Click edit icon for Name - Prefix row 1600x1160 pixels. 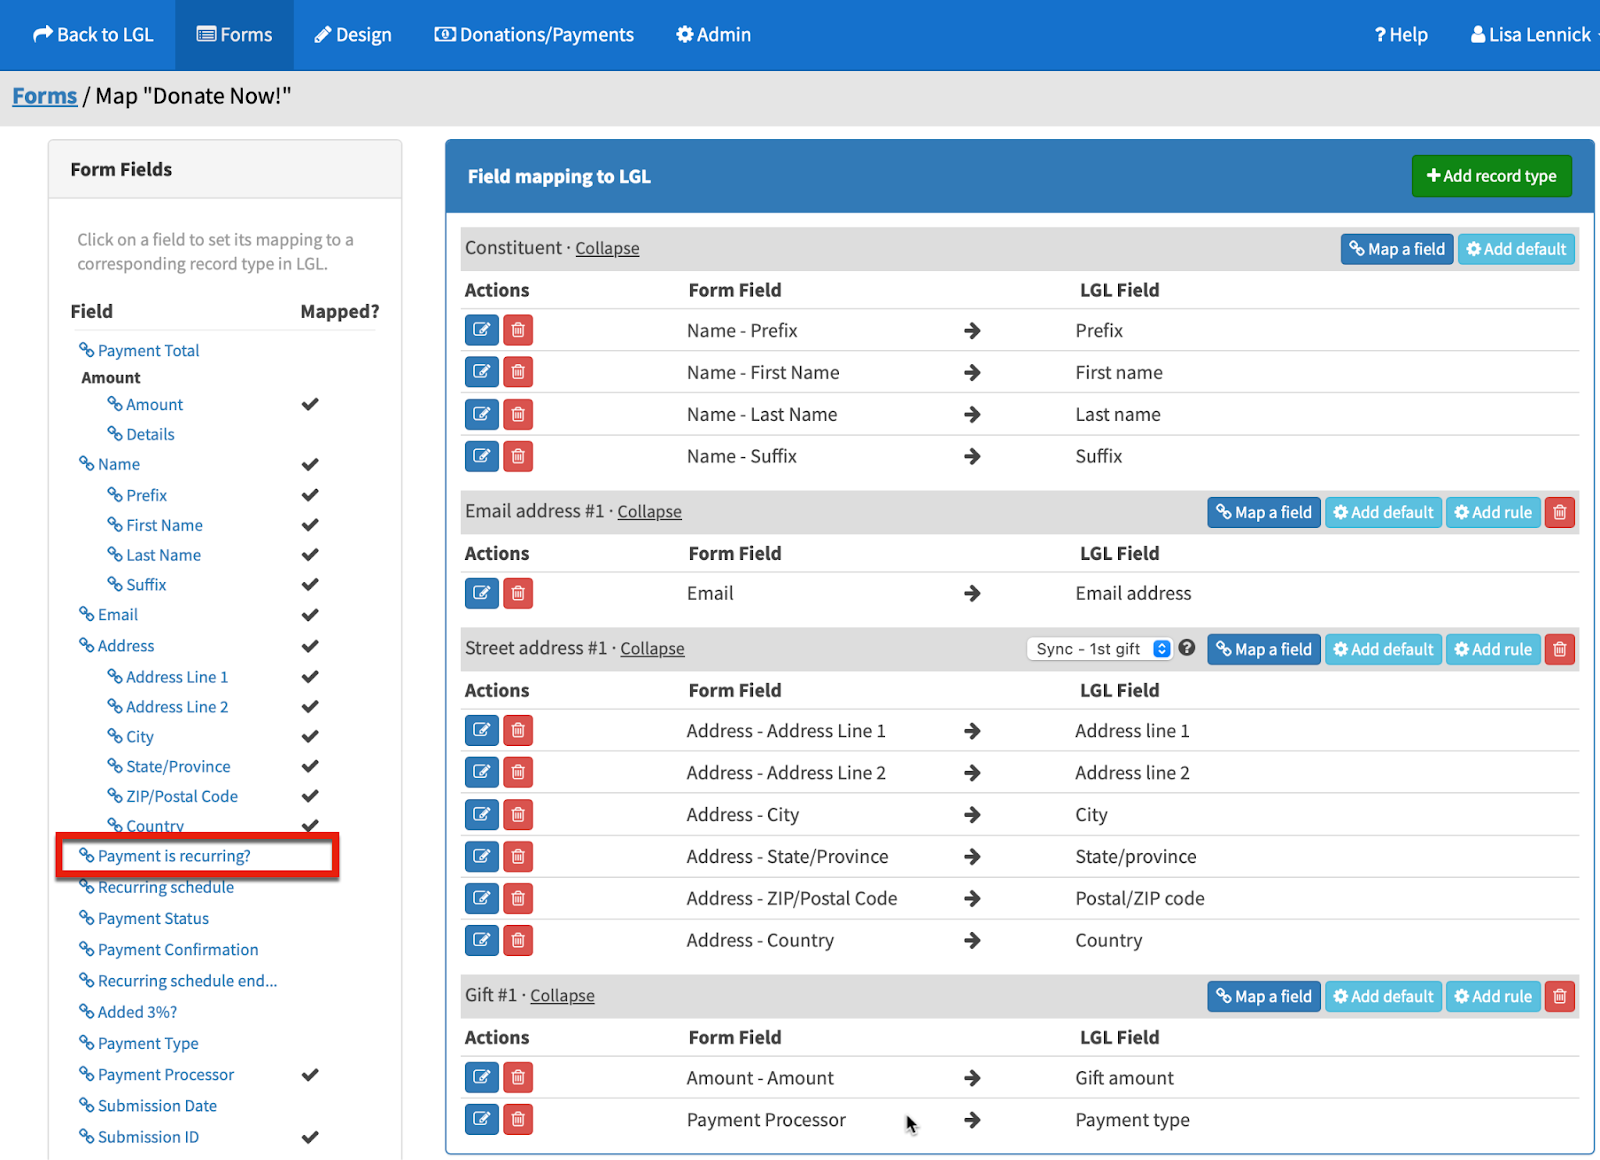coord(481,330)
